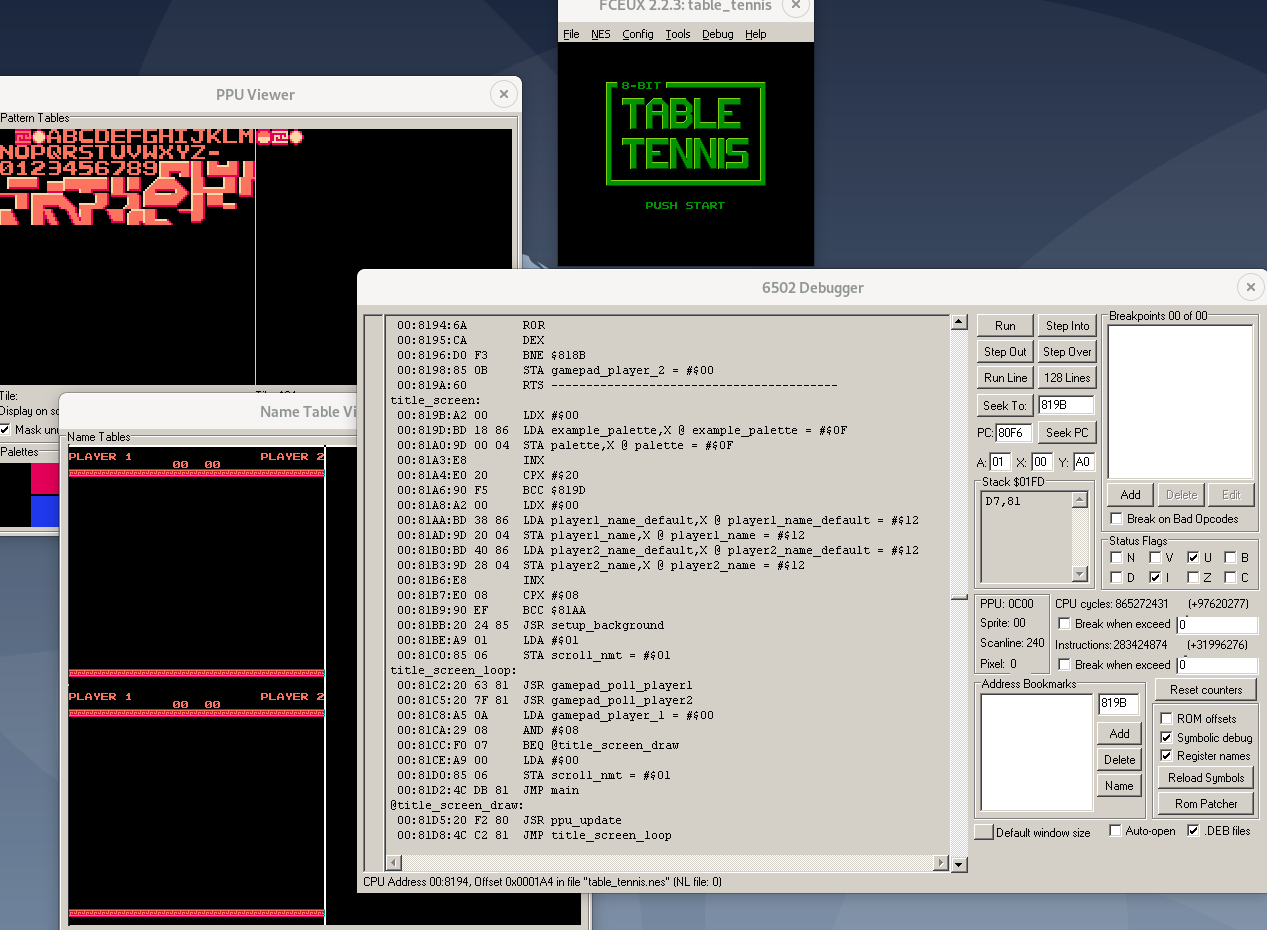
Task: Click the Step Into button
Action: click(x=1067, y=326)
